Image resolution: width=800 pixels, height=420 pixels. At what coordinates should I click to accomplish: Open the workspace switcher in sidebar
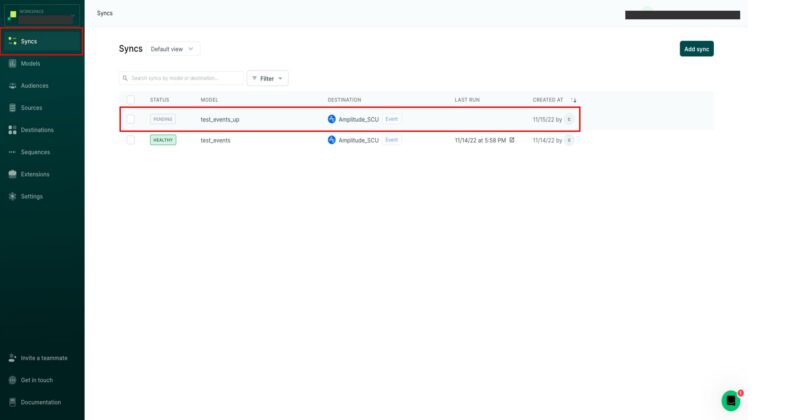41,14
